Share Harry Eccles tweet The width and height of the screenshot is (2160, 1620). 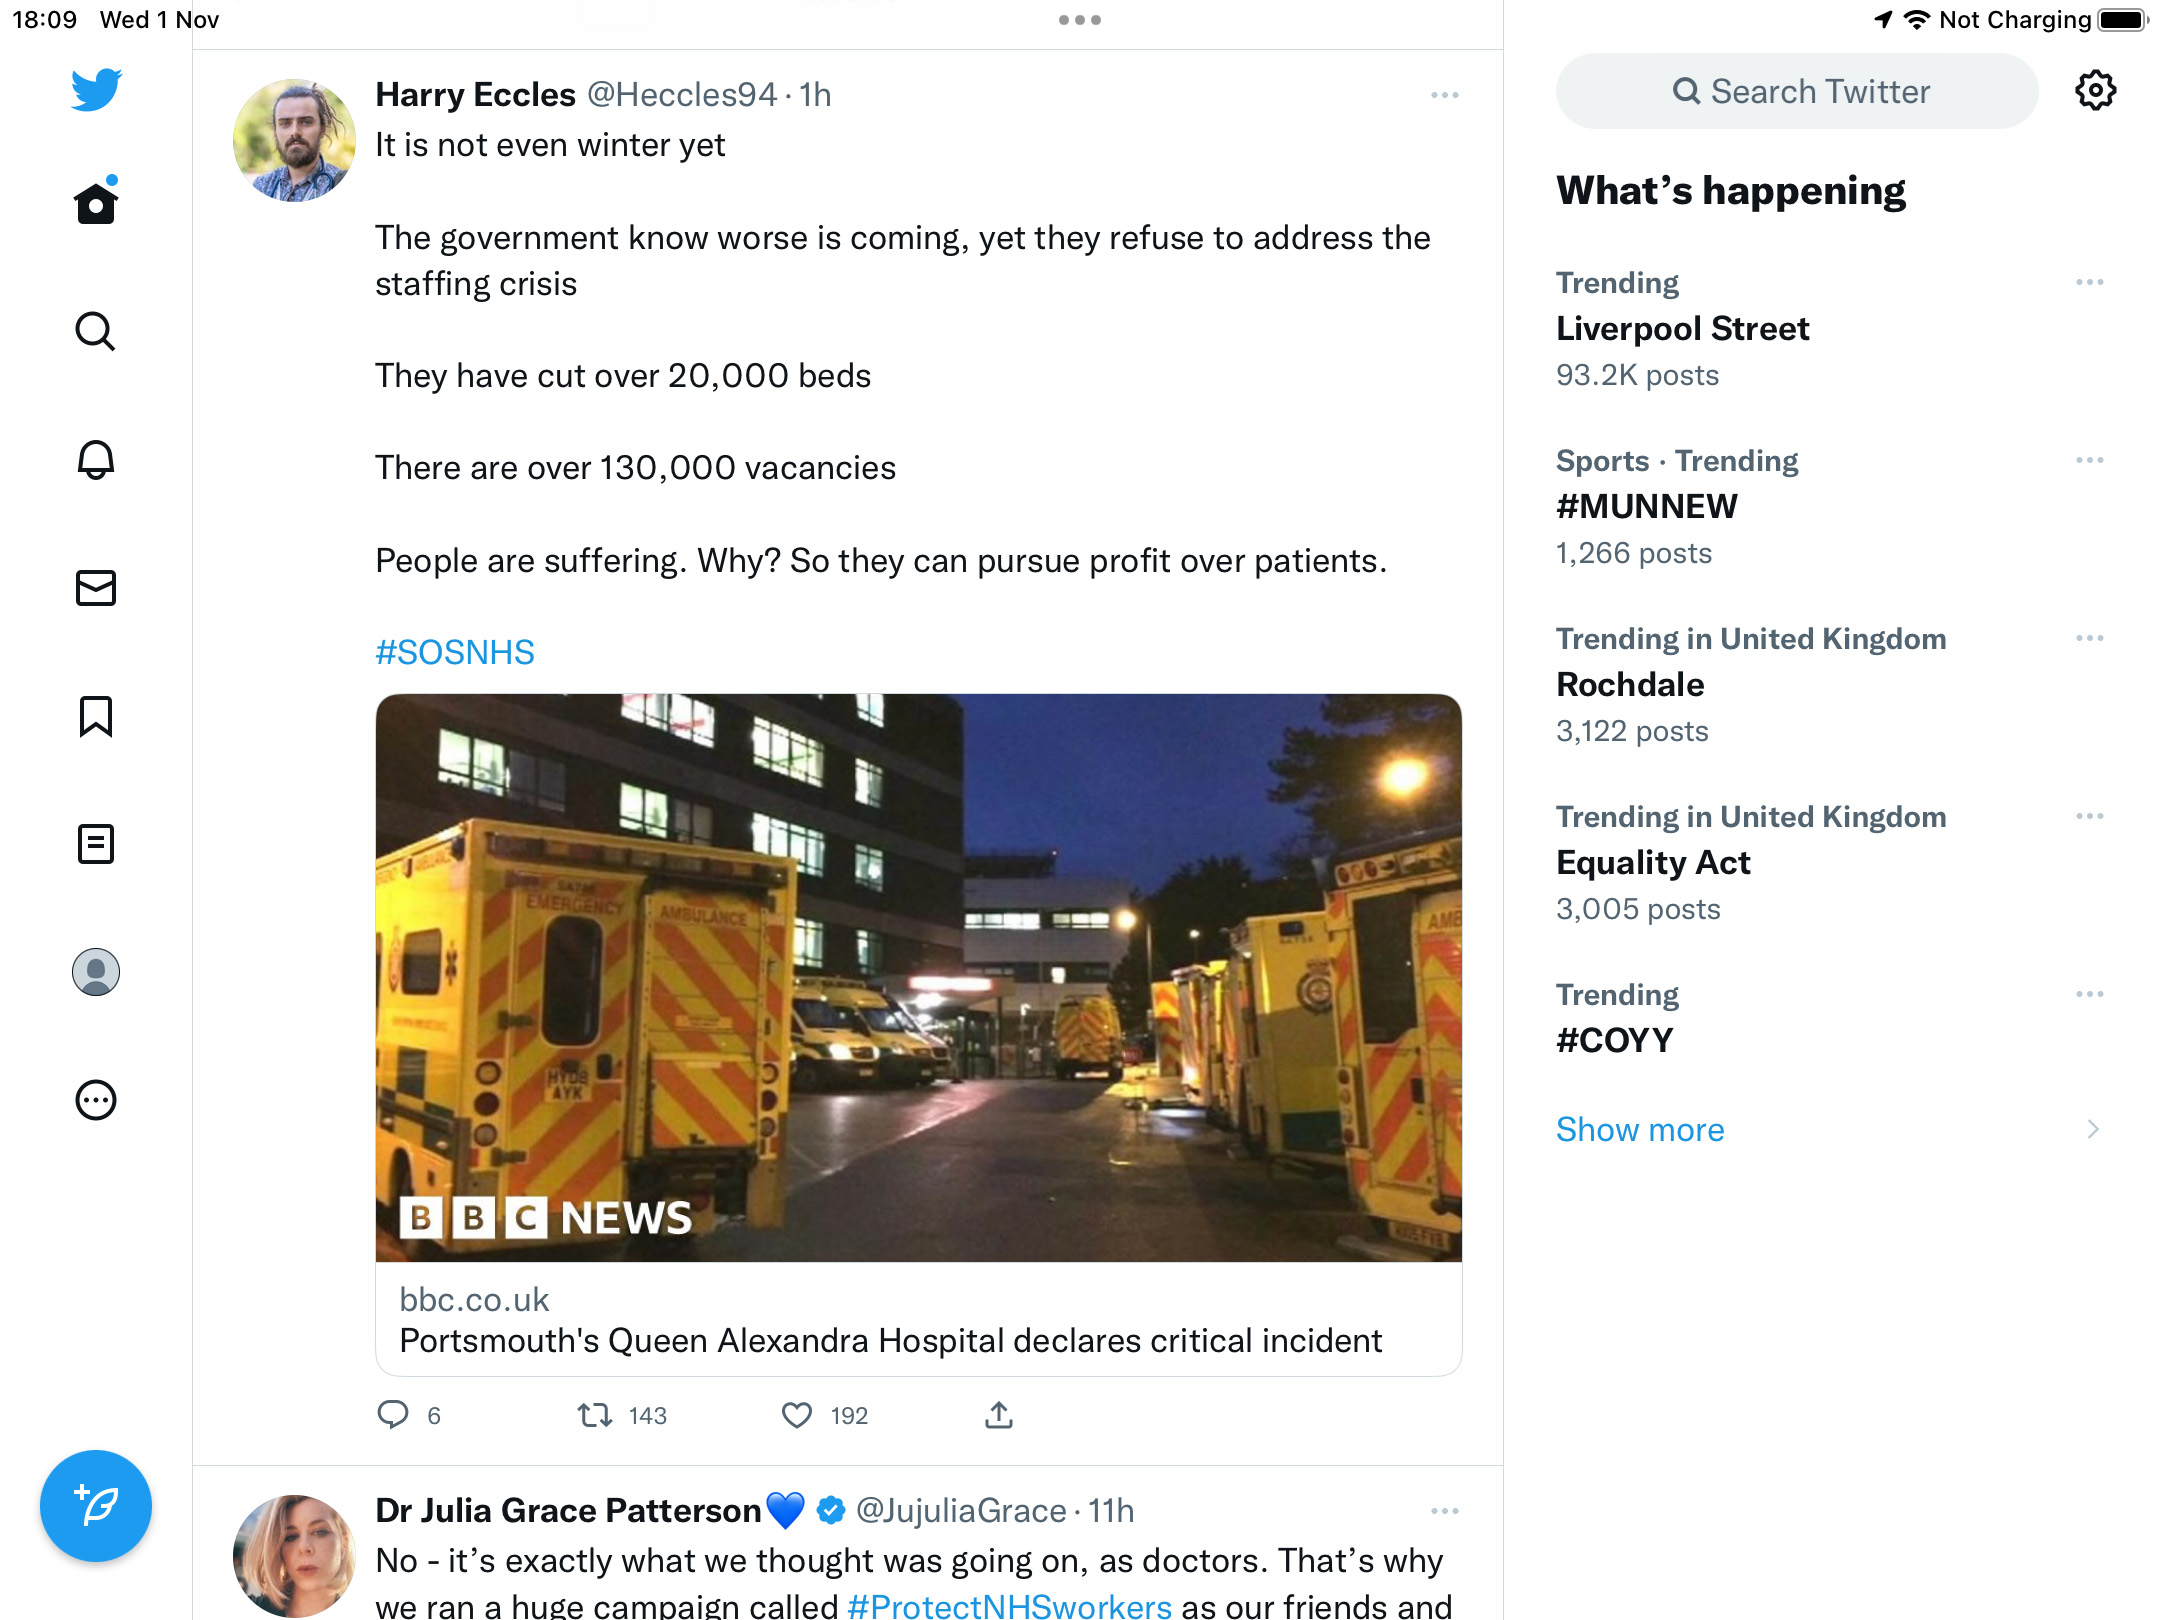click(x=999, y=1414)
